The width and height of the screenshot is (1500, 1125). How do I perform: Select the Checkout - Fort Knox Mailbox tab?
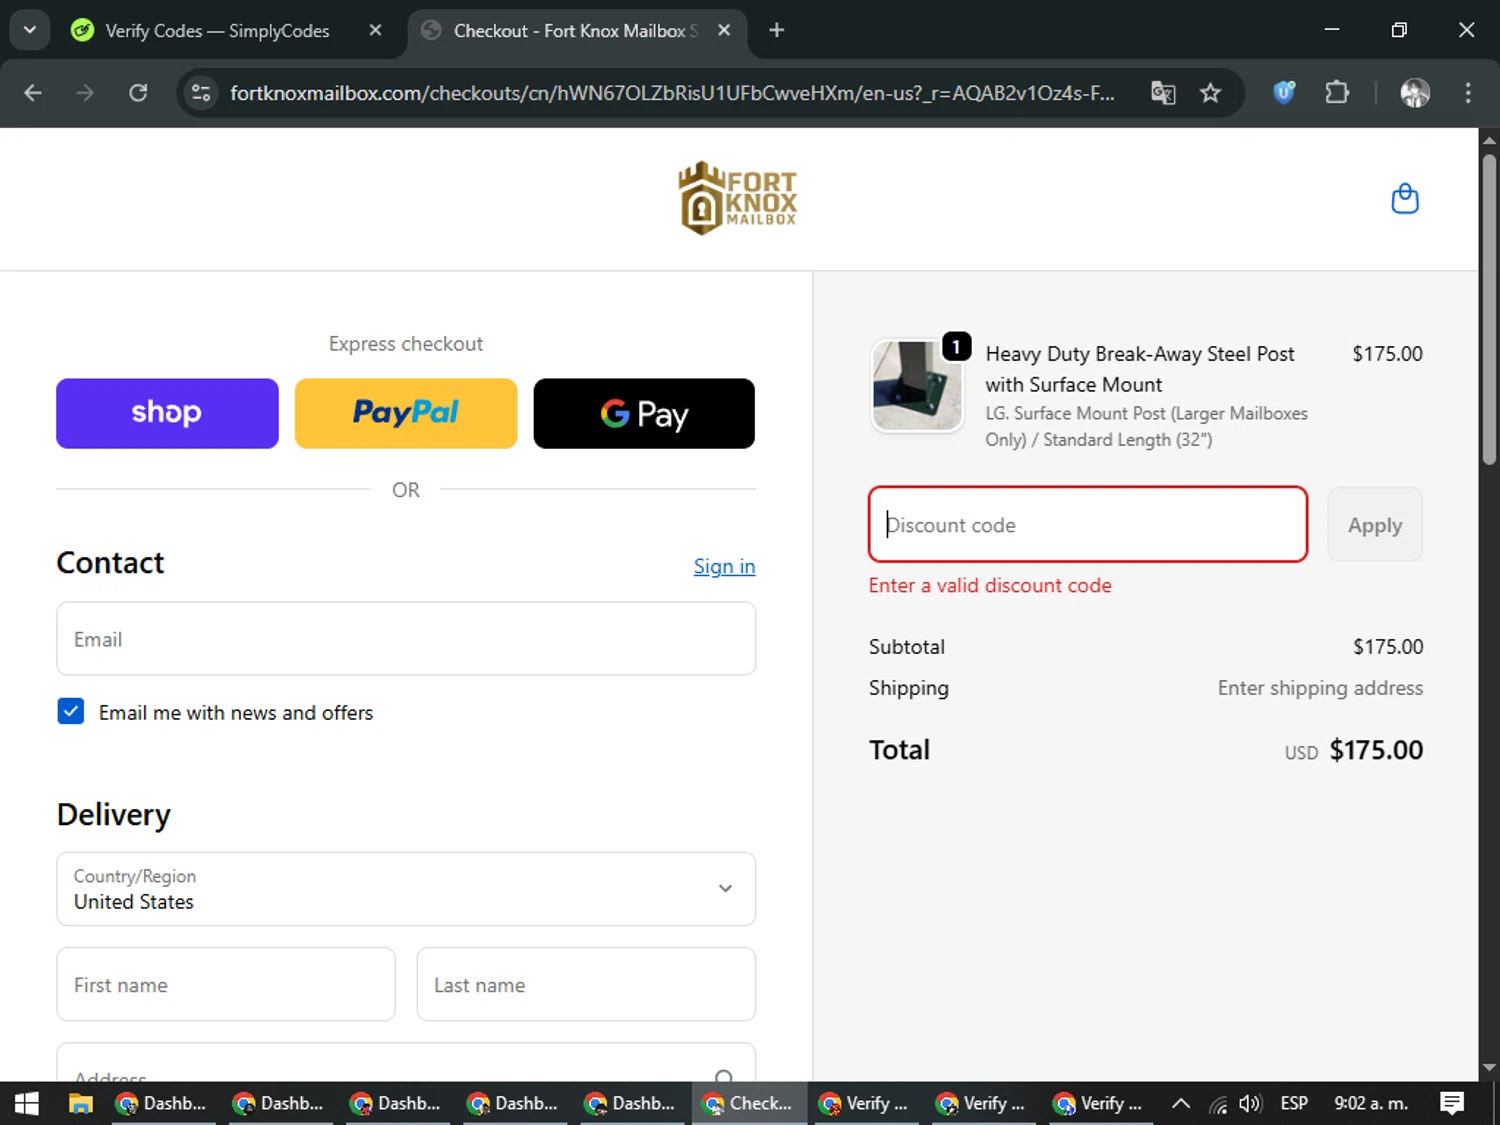(576, 31)
